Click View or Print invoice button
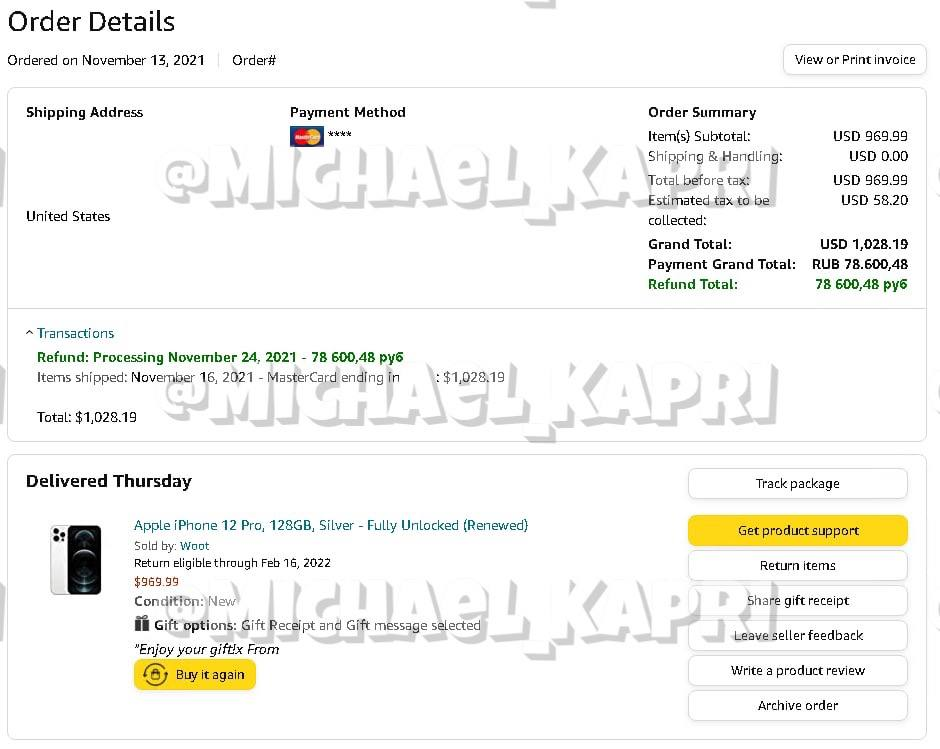 [854, 59]
